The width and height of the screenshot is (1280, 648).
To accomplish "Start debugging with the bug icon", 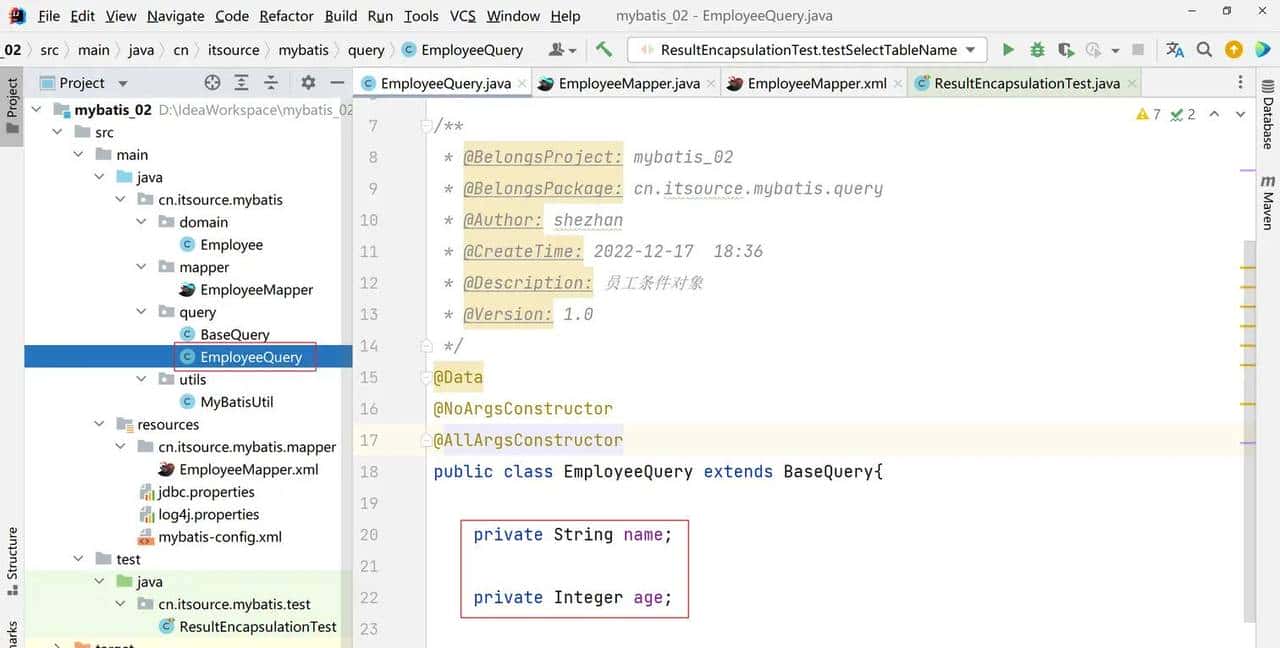I will (1037, 50).
